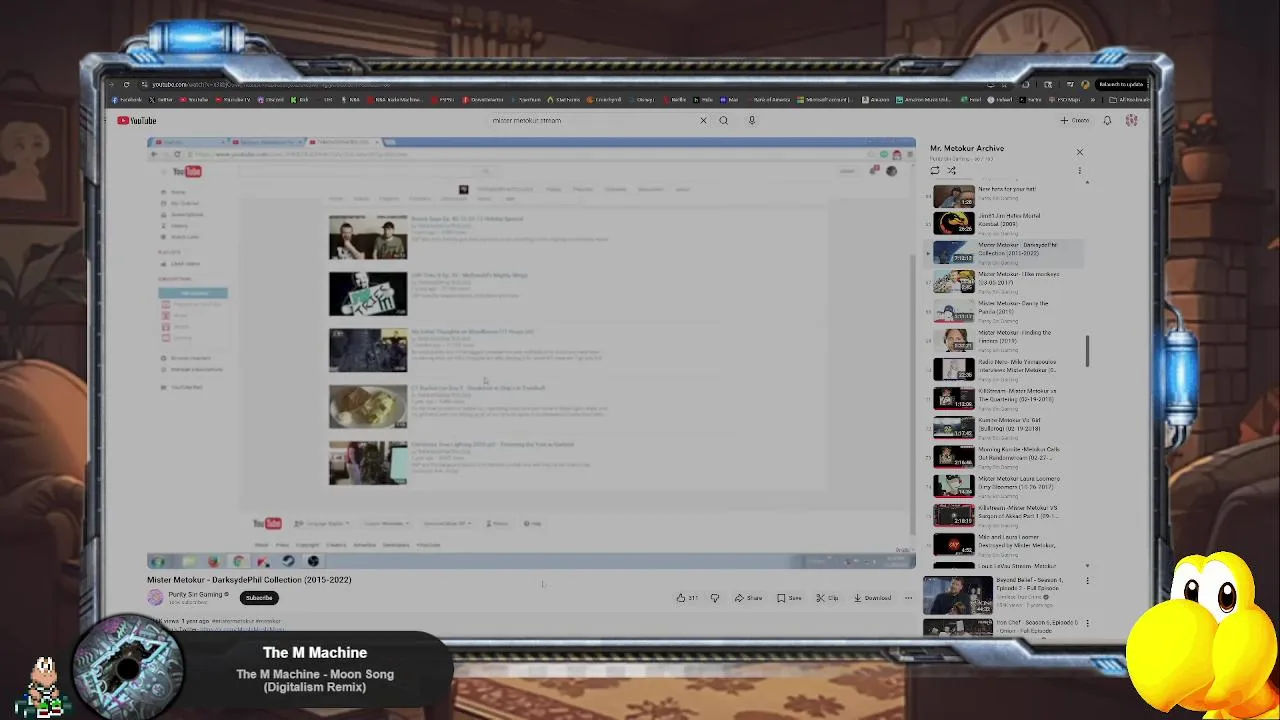Click the YouTube logo inside the video player

point(186,171)
